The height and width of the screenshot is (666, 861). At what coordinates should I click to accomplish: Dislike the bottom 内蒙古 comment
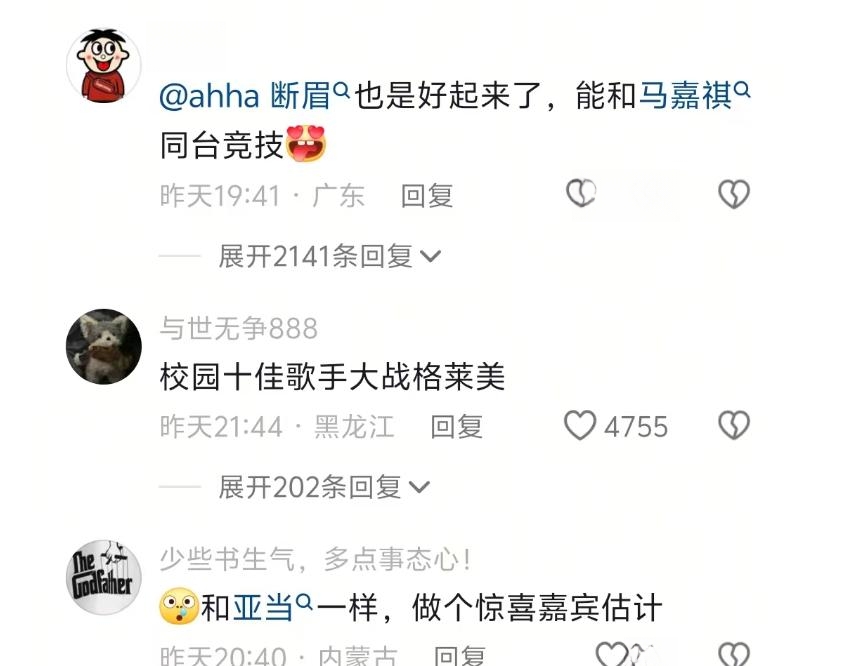[734, 654]
